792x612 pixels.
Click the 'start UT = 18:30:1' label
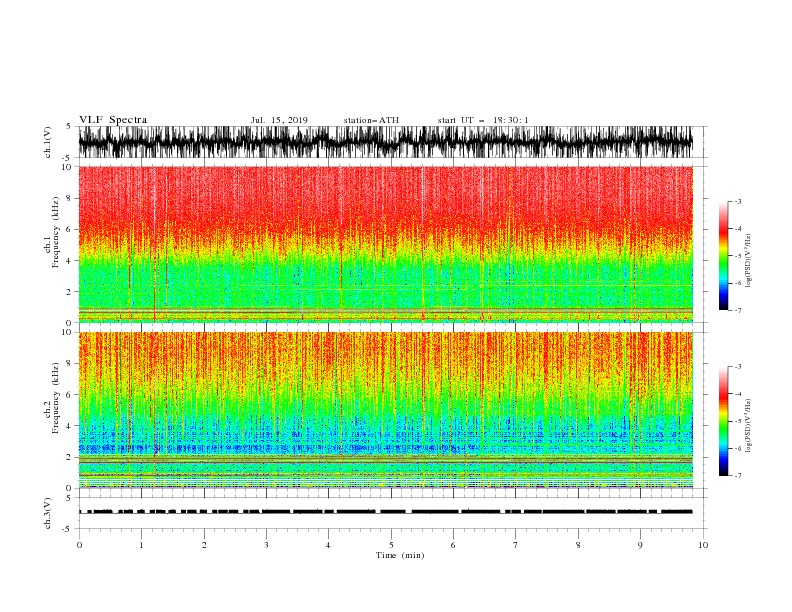(x=483, y=120)
